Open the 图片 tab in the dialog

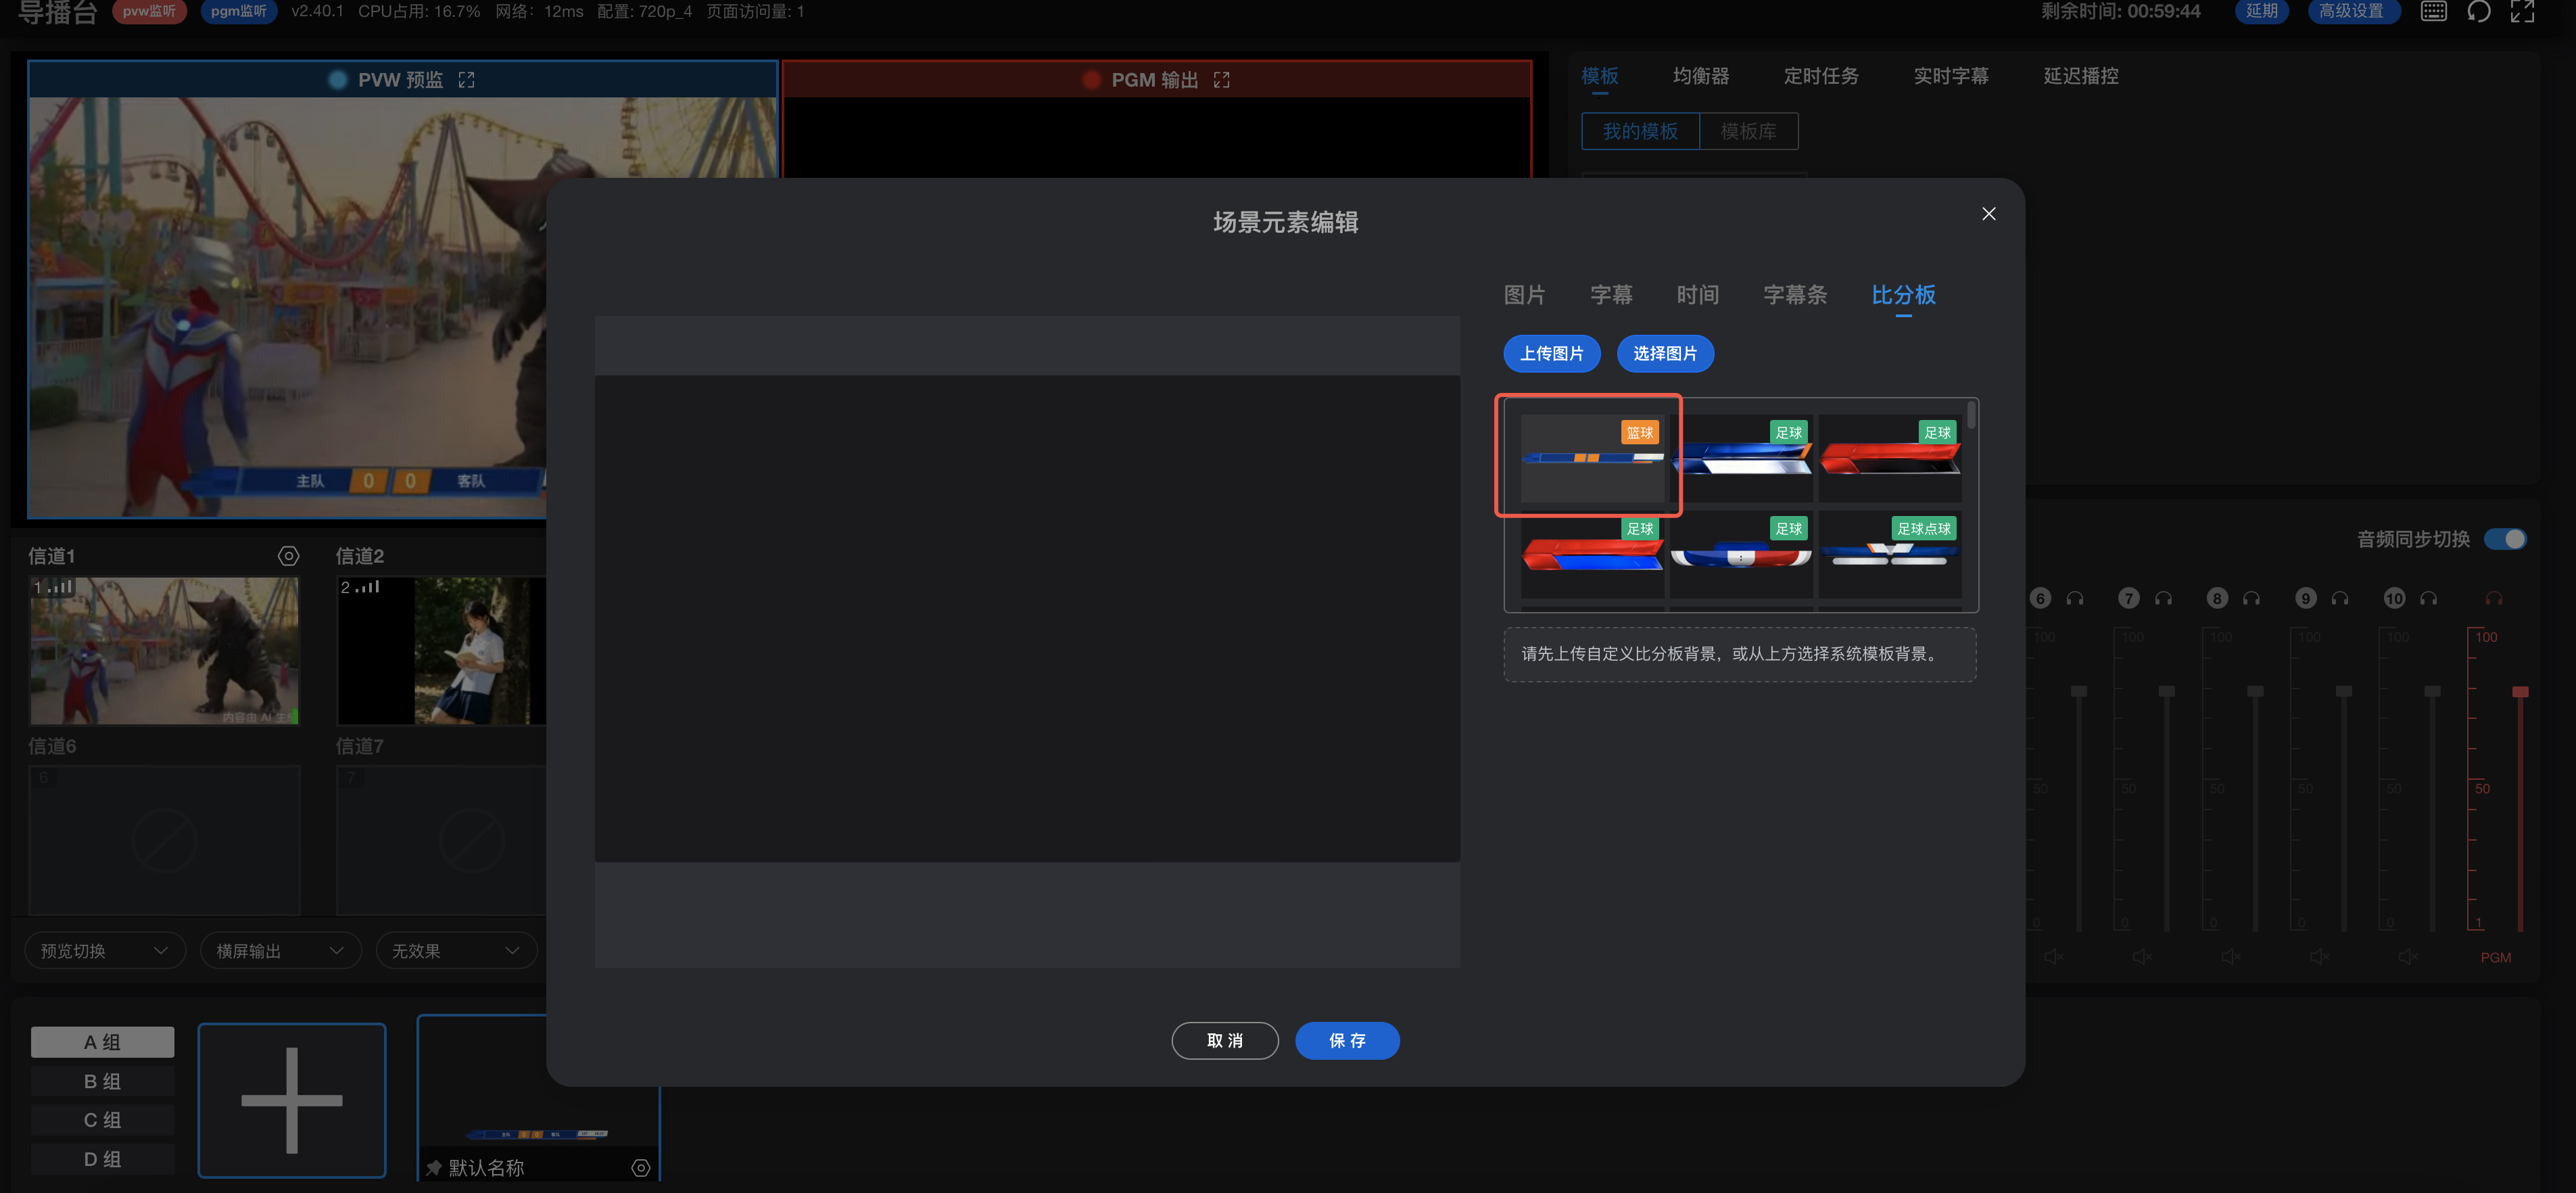click(1524, 295)
